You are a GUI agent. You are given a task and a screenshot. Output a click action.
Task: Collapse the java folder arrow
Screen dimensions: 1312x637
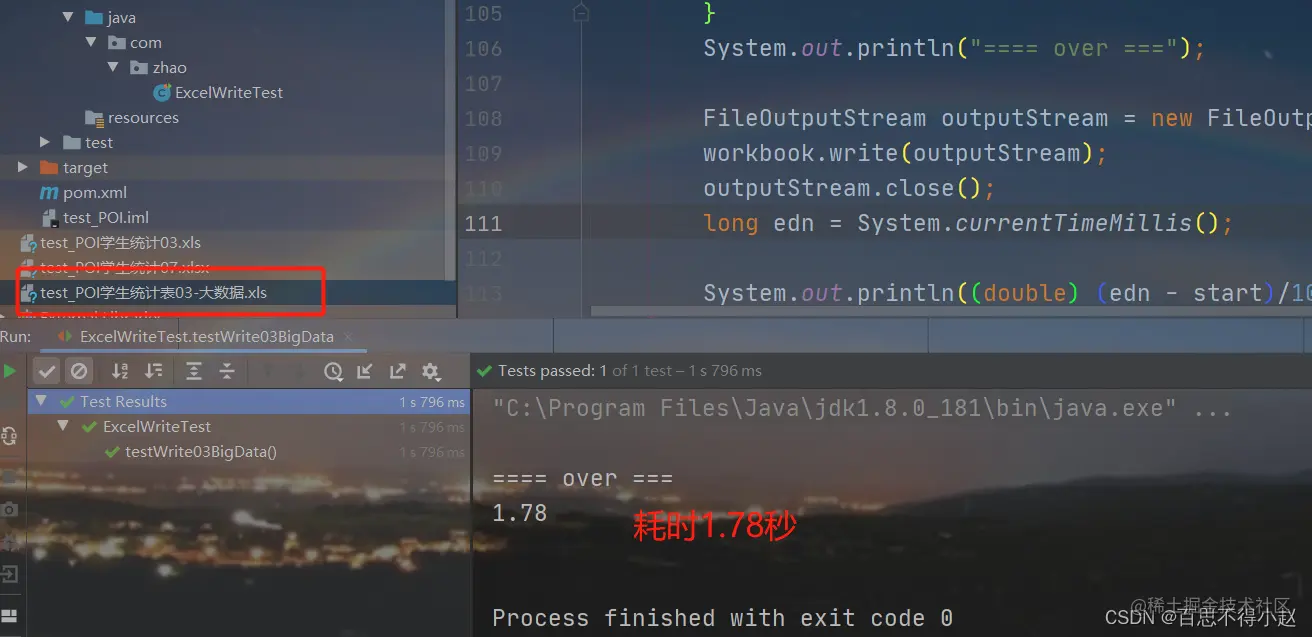tap(68, 17)
